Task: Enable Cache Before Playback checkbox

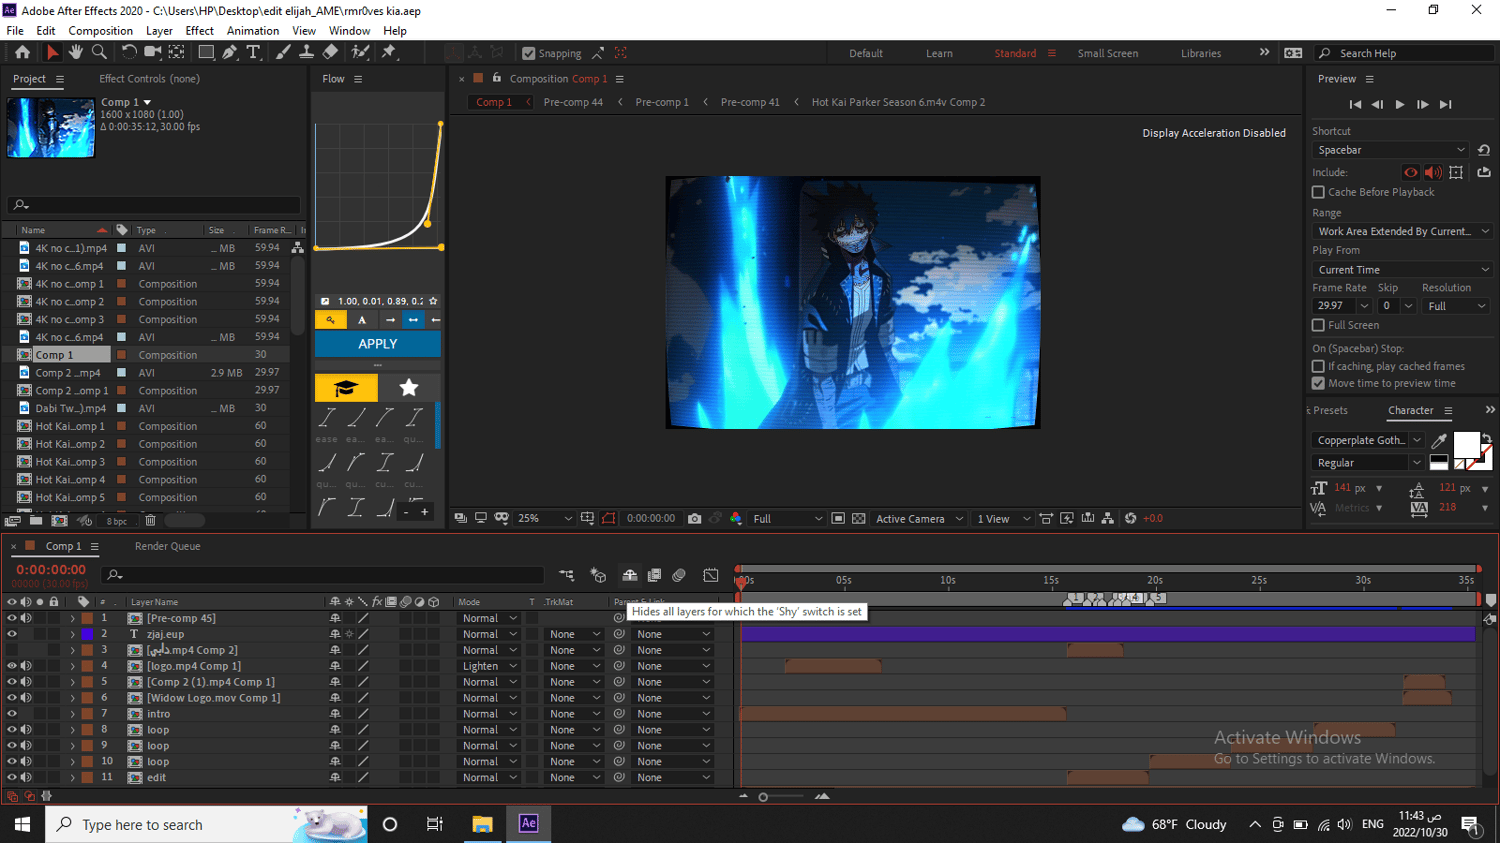Action: tap(1318, 192)
